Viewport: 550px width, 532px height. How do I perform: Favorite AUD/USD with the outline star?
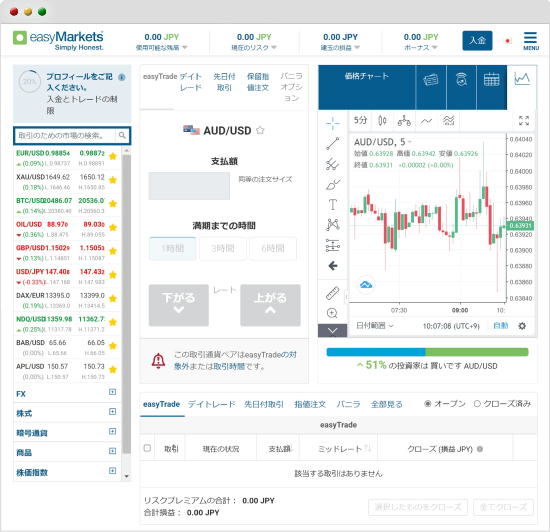[x=260, y=130]
